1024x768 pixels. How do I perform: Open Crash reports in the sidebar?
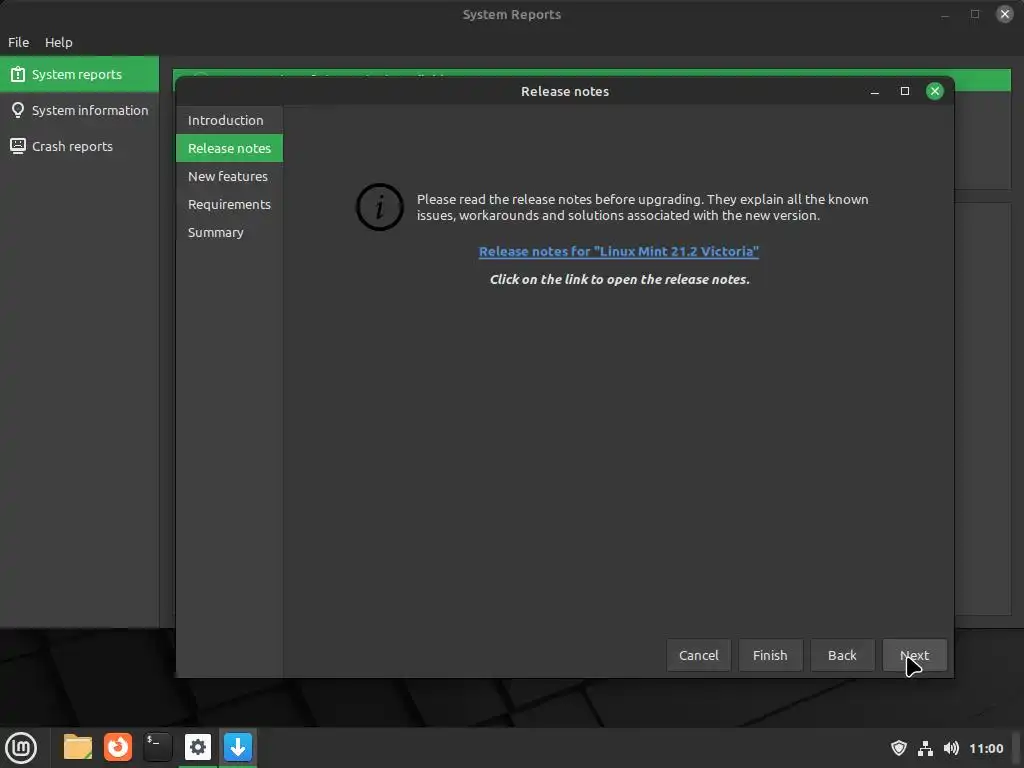click(x=80, y=146)
